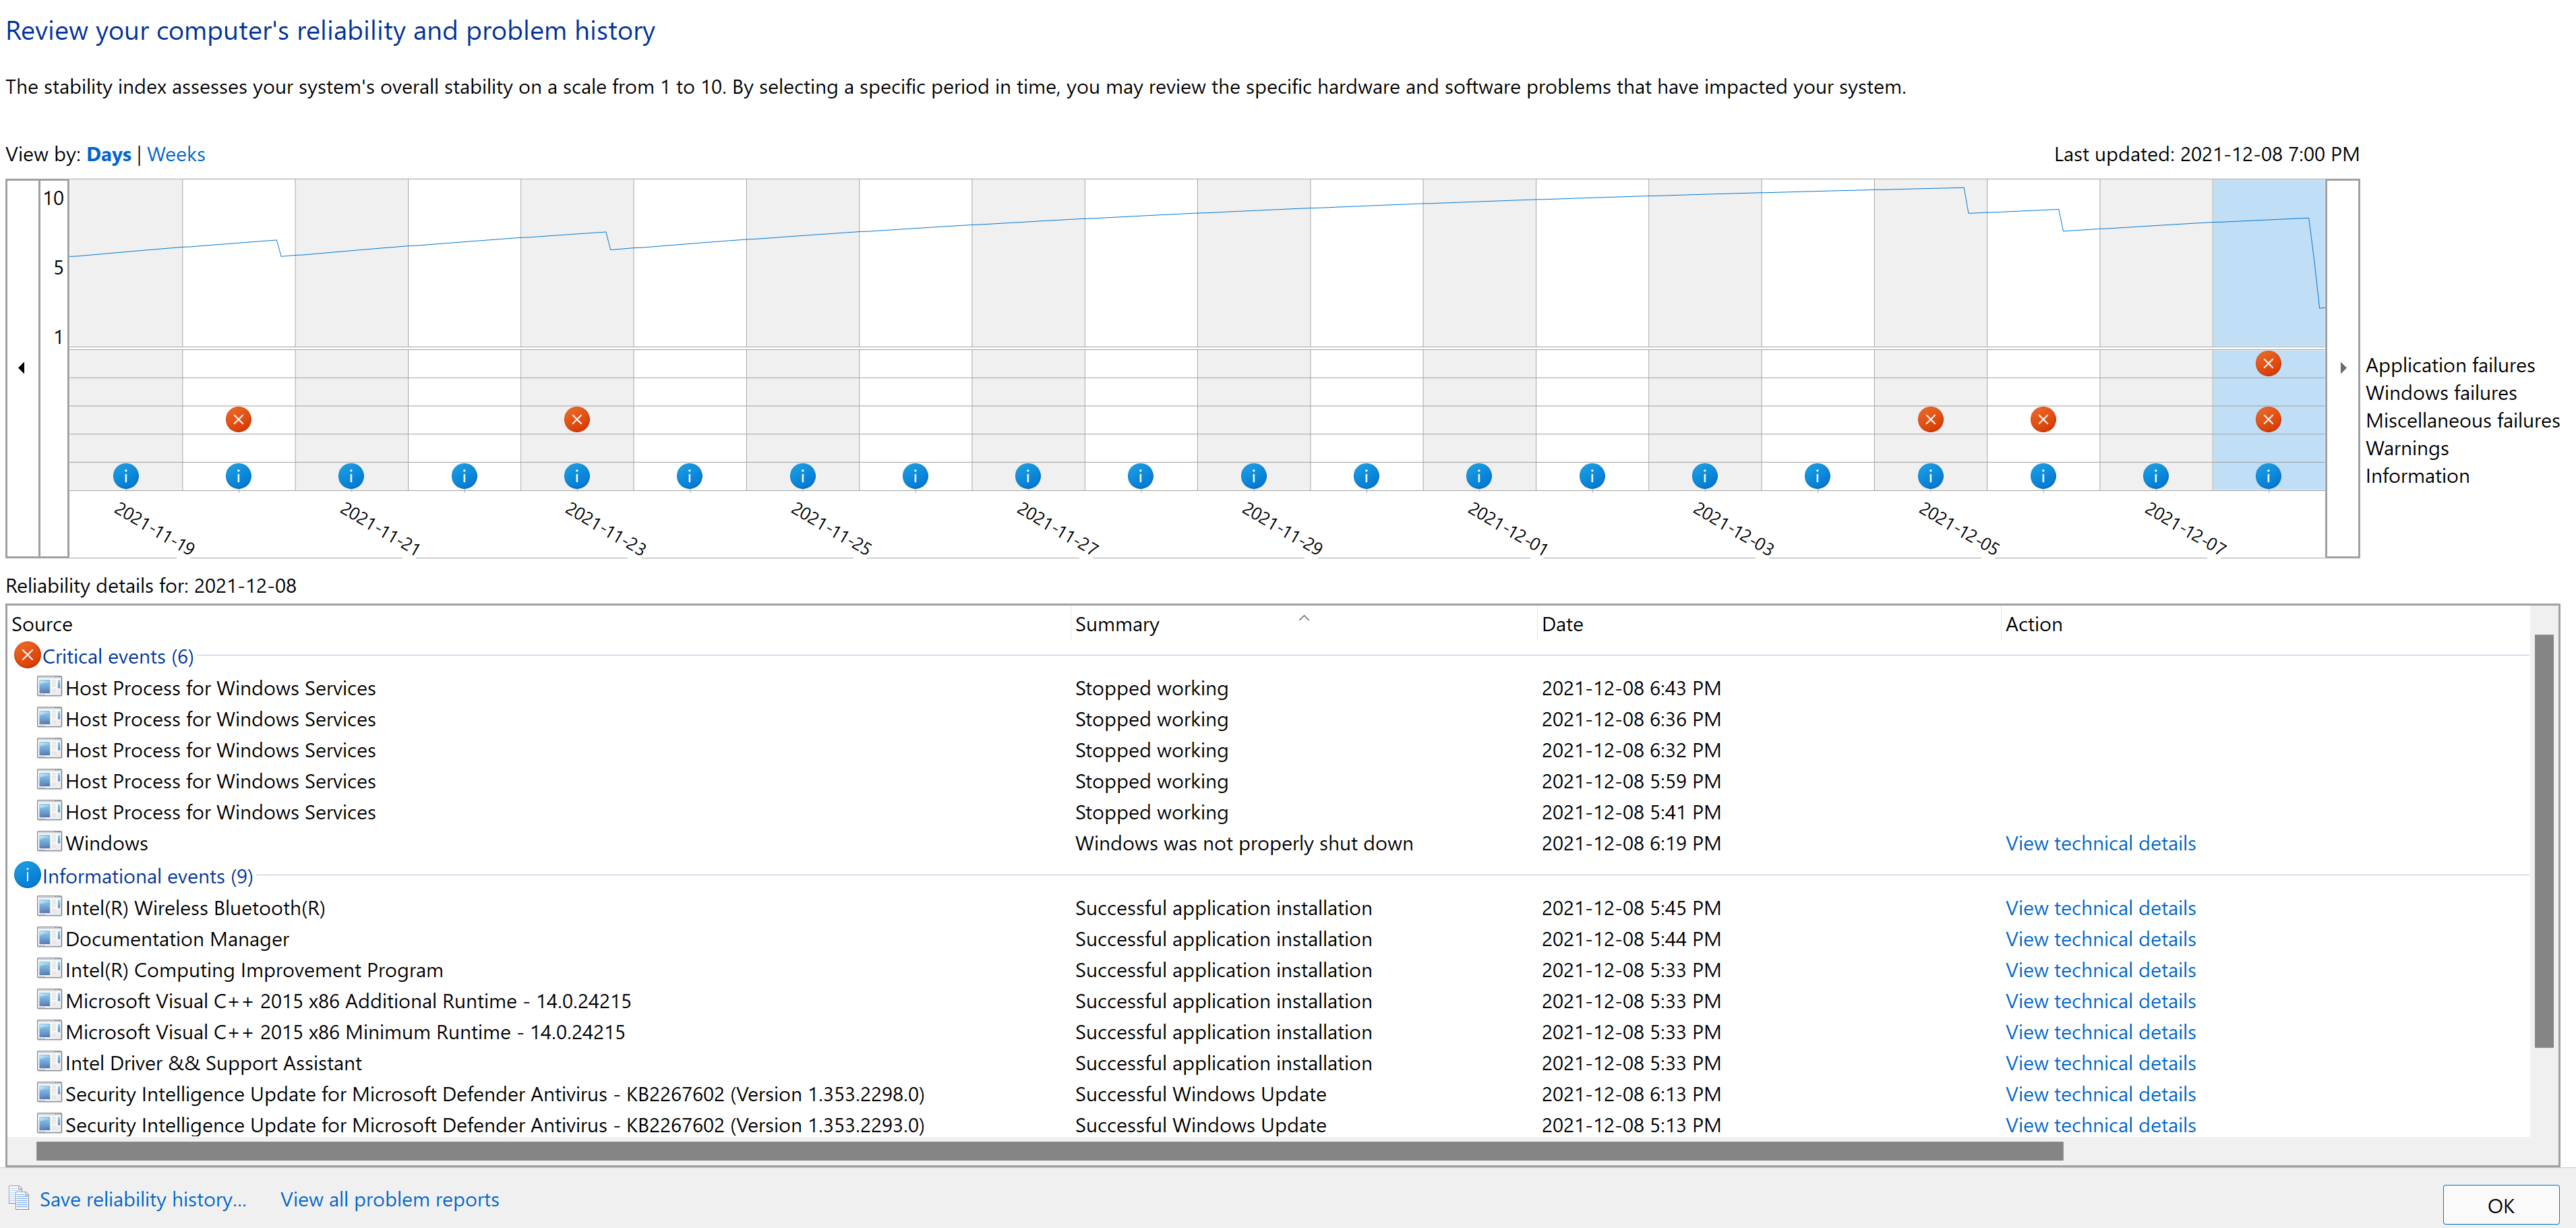
Task: Collapse the Informational events section
Action: point(146,876)
